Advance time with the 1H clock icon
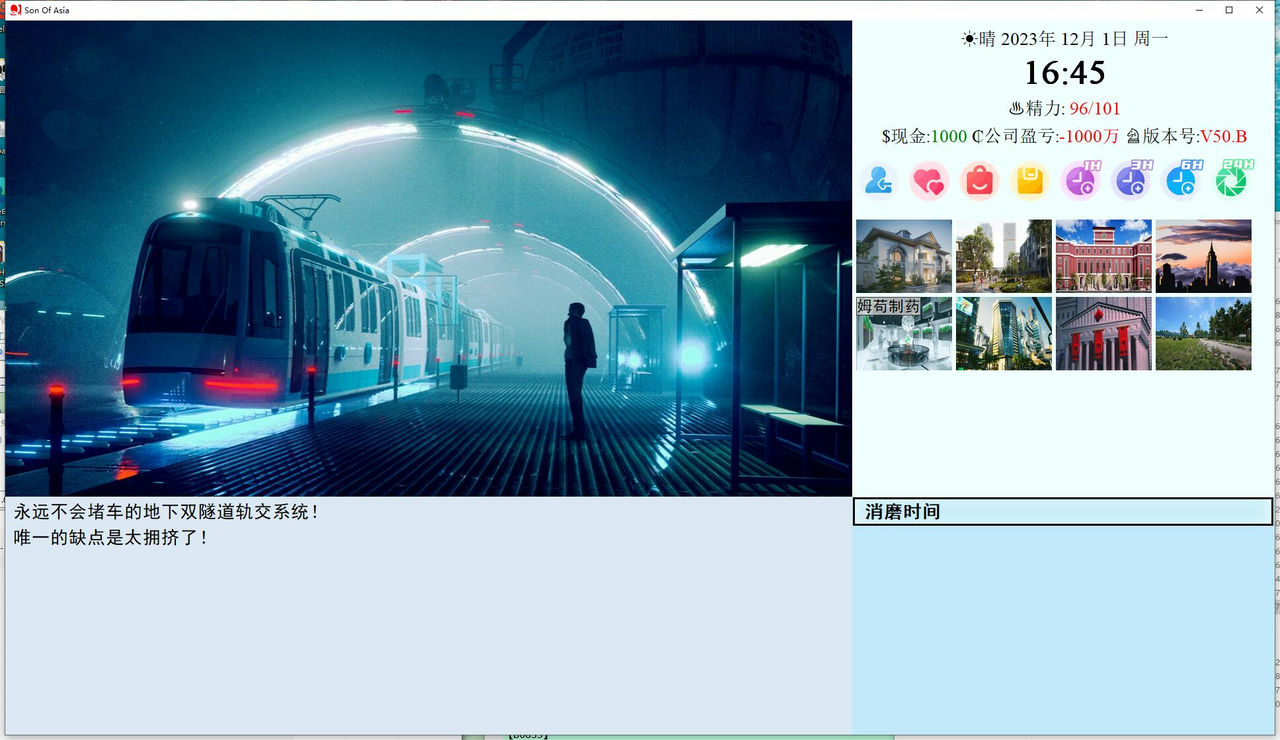 tap(1080, 181)
